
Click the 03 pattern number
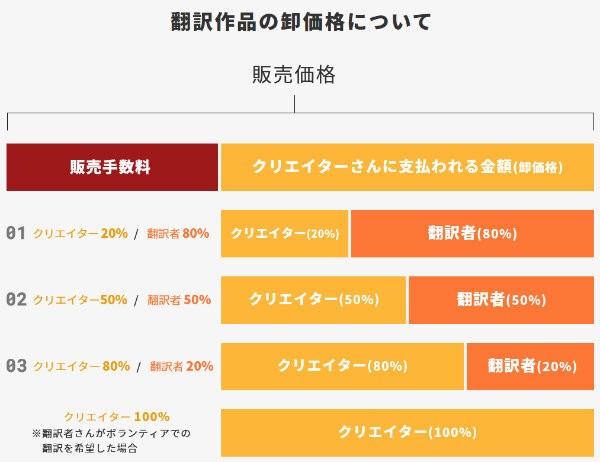point(16,366)
